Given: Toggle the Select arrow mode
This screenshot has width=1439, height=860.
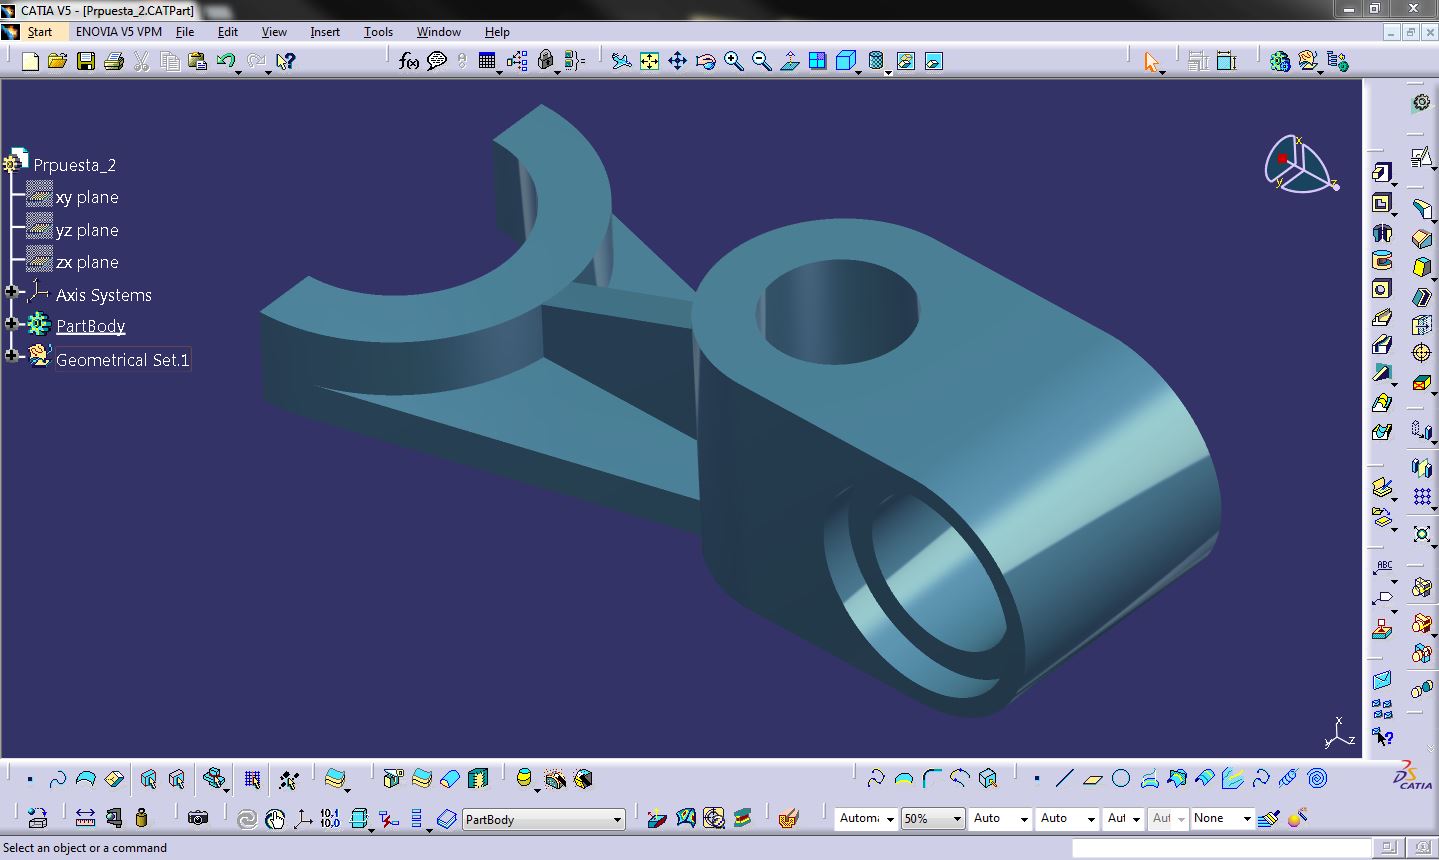Looking at the screenshot, I should 1151,62.
